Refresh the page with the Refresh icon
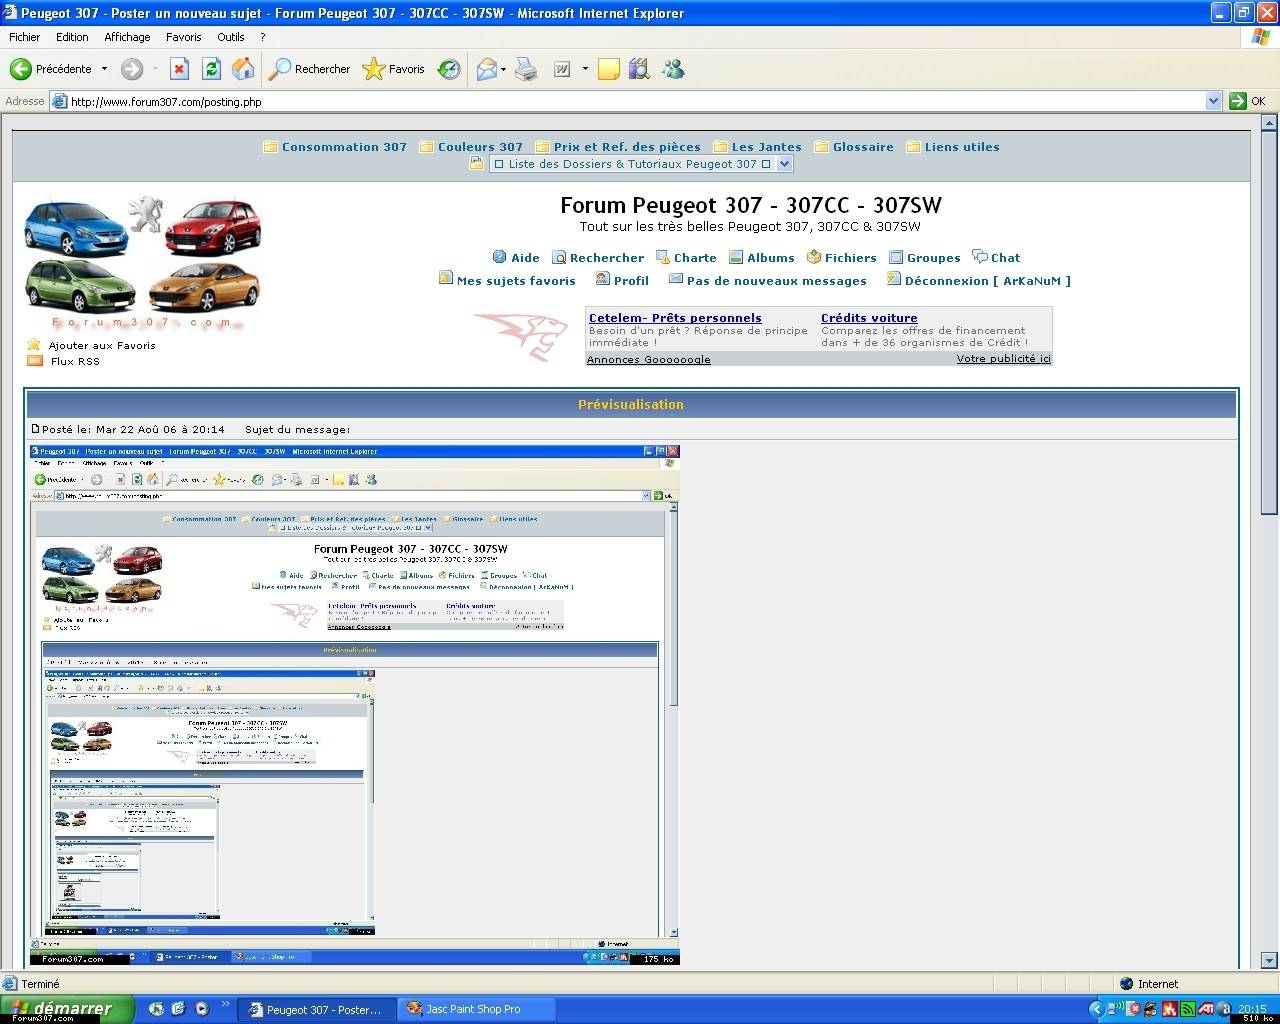1280x1024 pixels. tap(211, 69)
